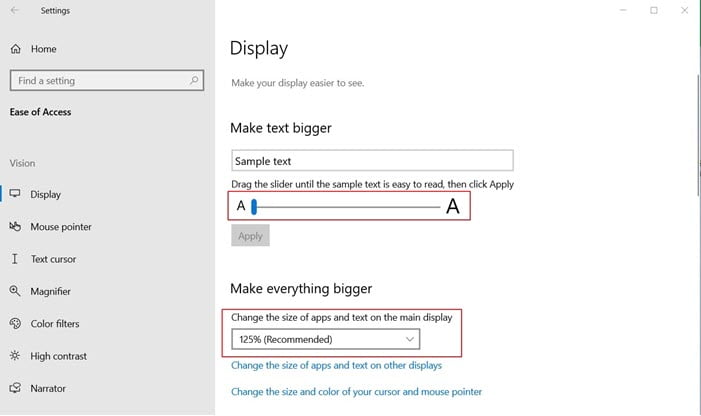Viewport: 701px width, 416px height.
Task: Open Color filters settings label
Action: click(x=55, y=324)
